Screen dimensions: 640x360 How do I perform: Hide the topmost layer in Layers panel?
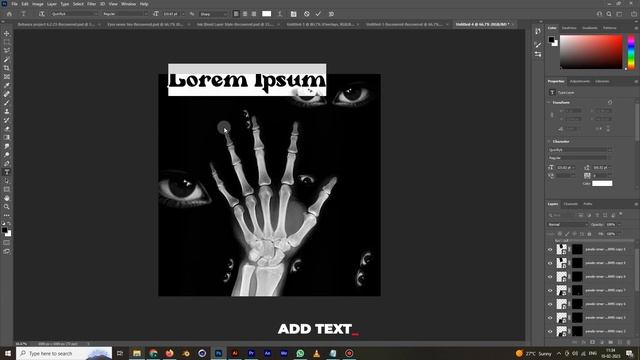point(550,249)
